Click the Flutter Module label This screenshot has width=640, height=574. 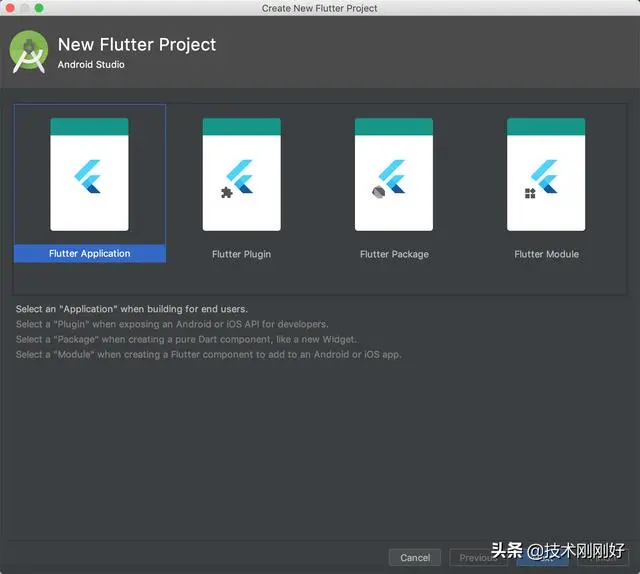547,254
